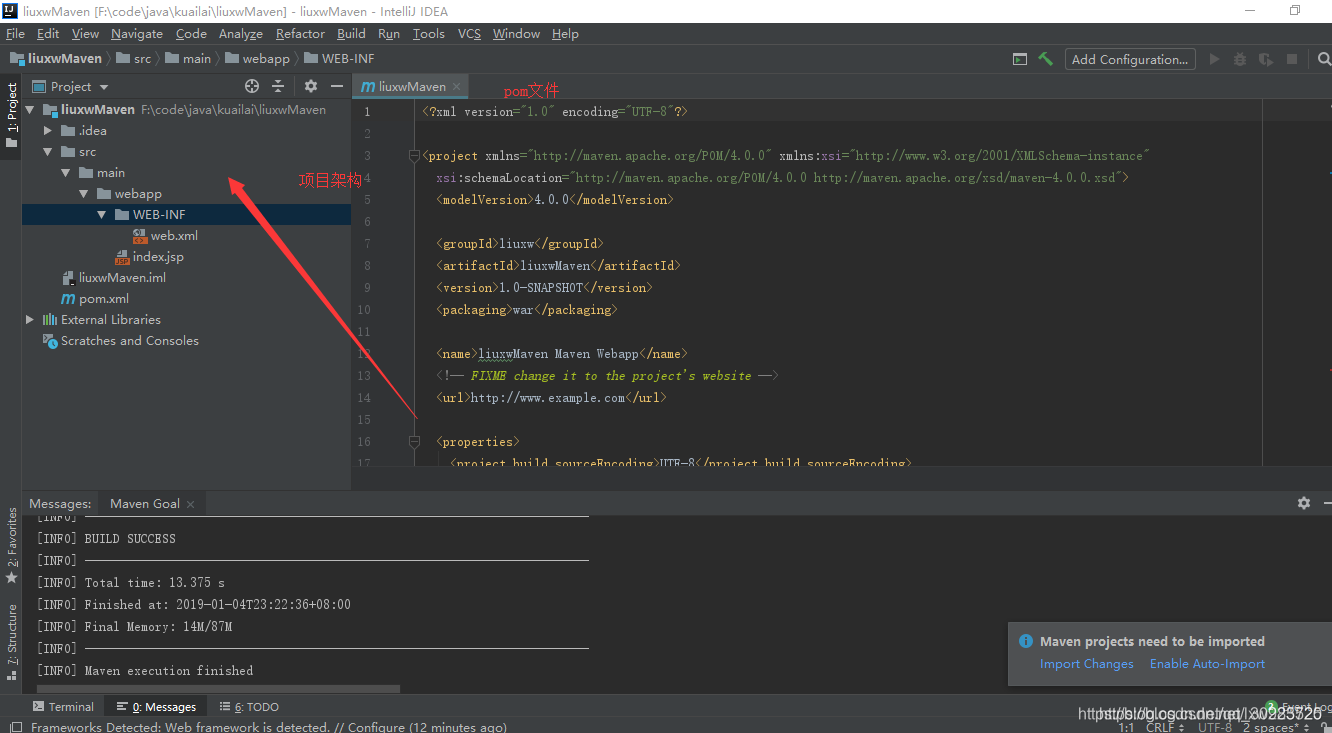Toggle the 2: Favorites side tab

click(x=12, y=546)
